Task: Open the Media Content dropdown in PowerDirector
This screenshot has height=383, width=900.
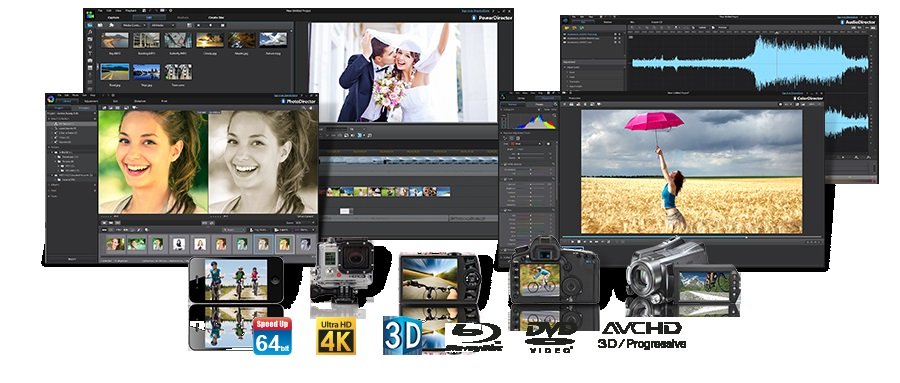Action: 135,26
